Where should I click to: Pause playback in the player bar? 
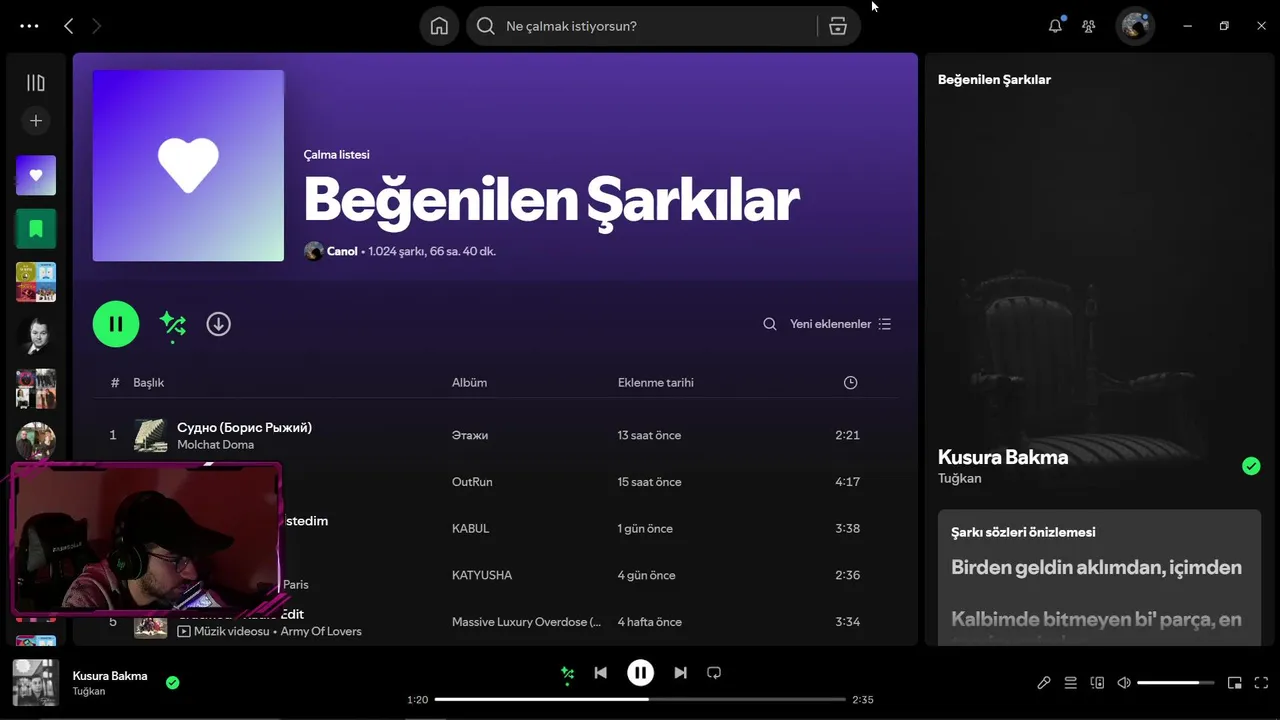641,673
